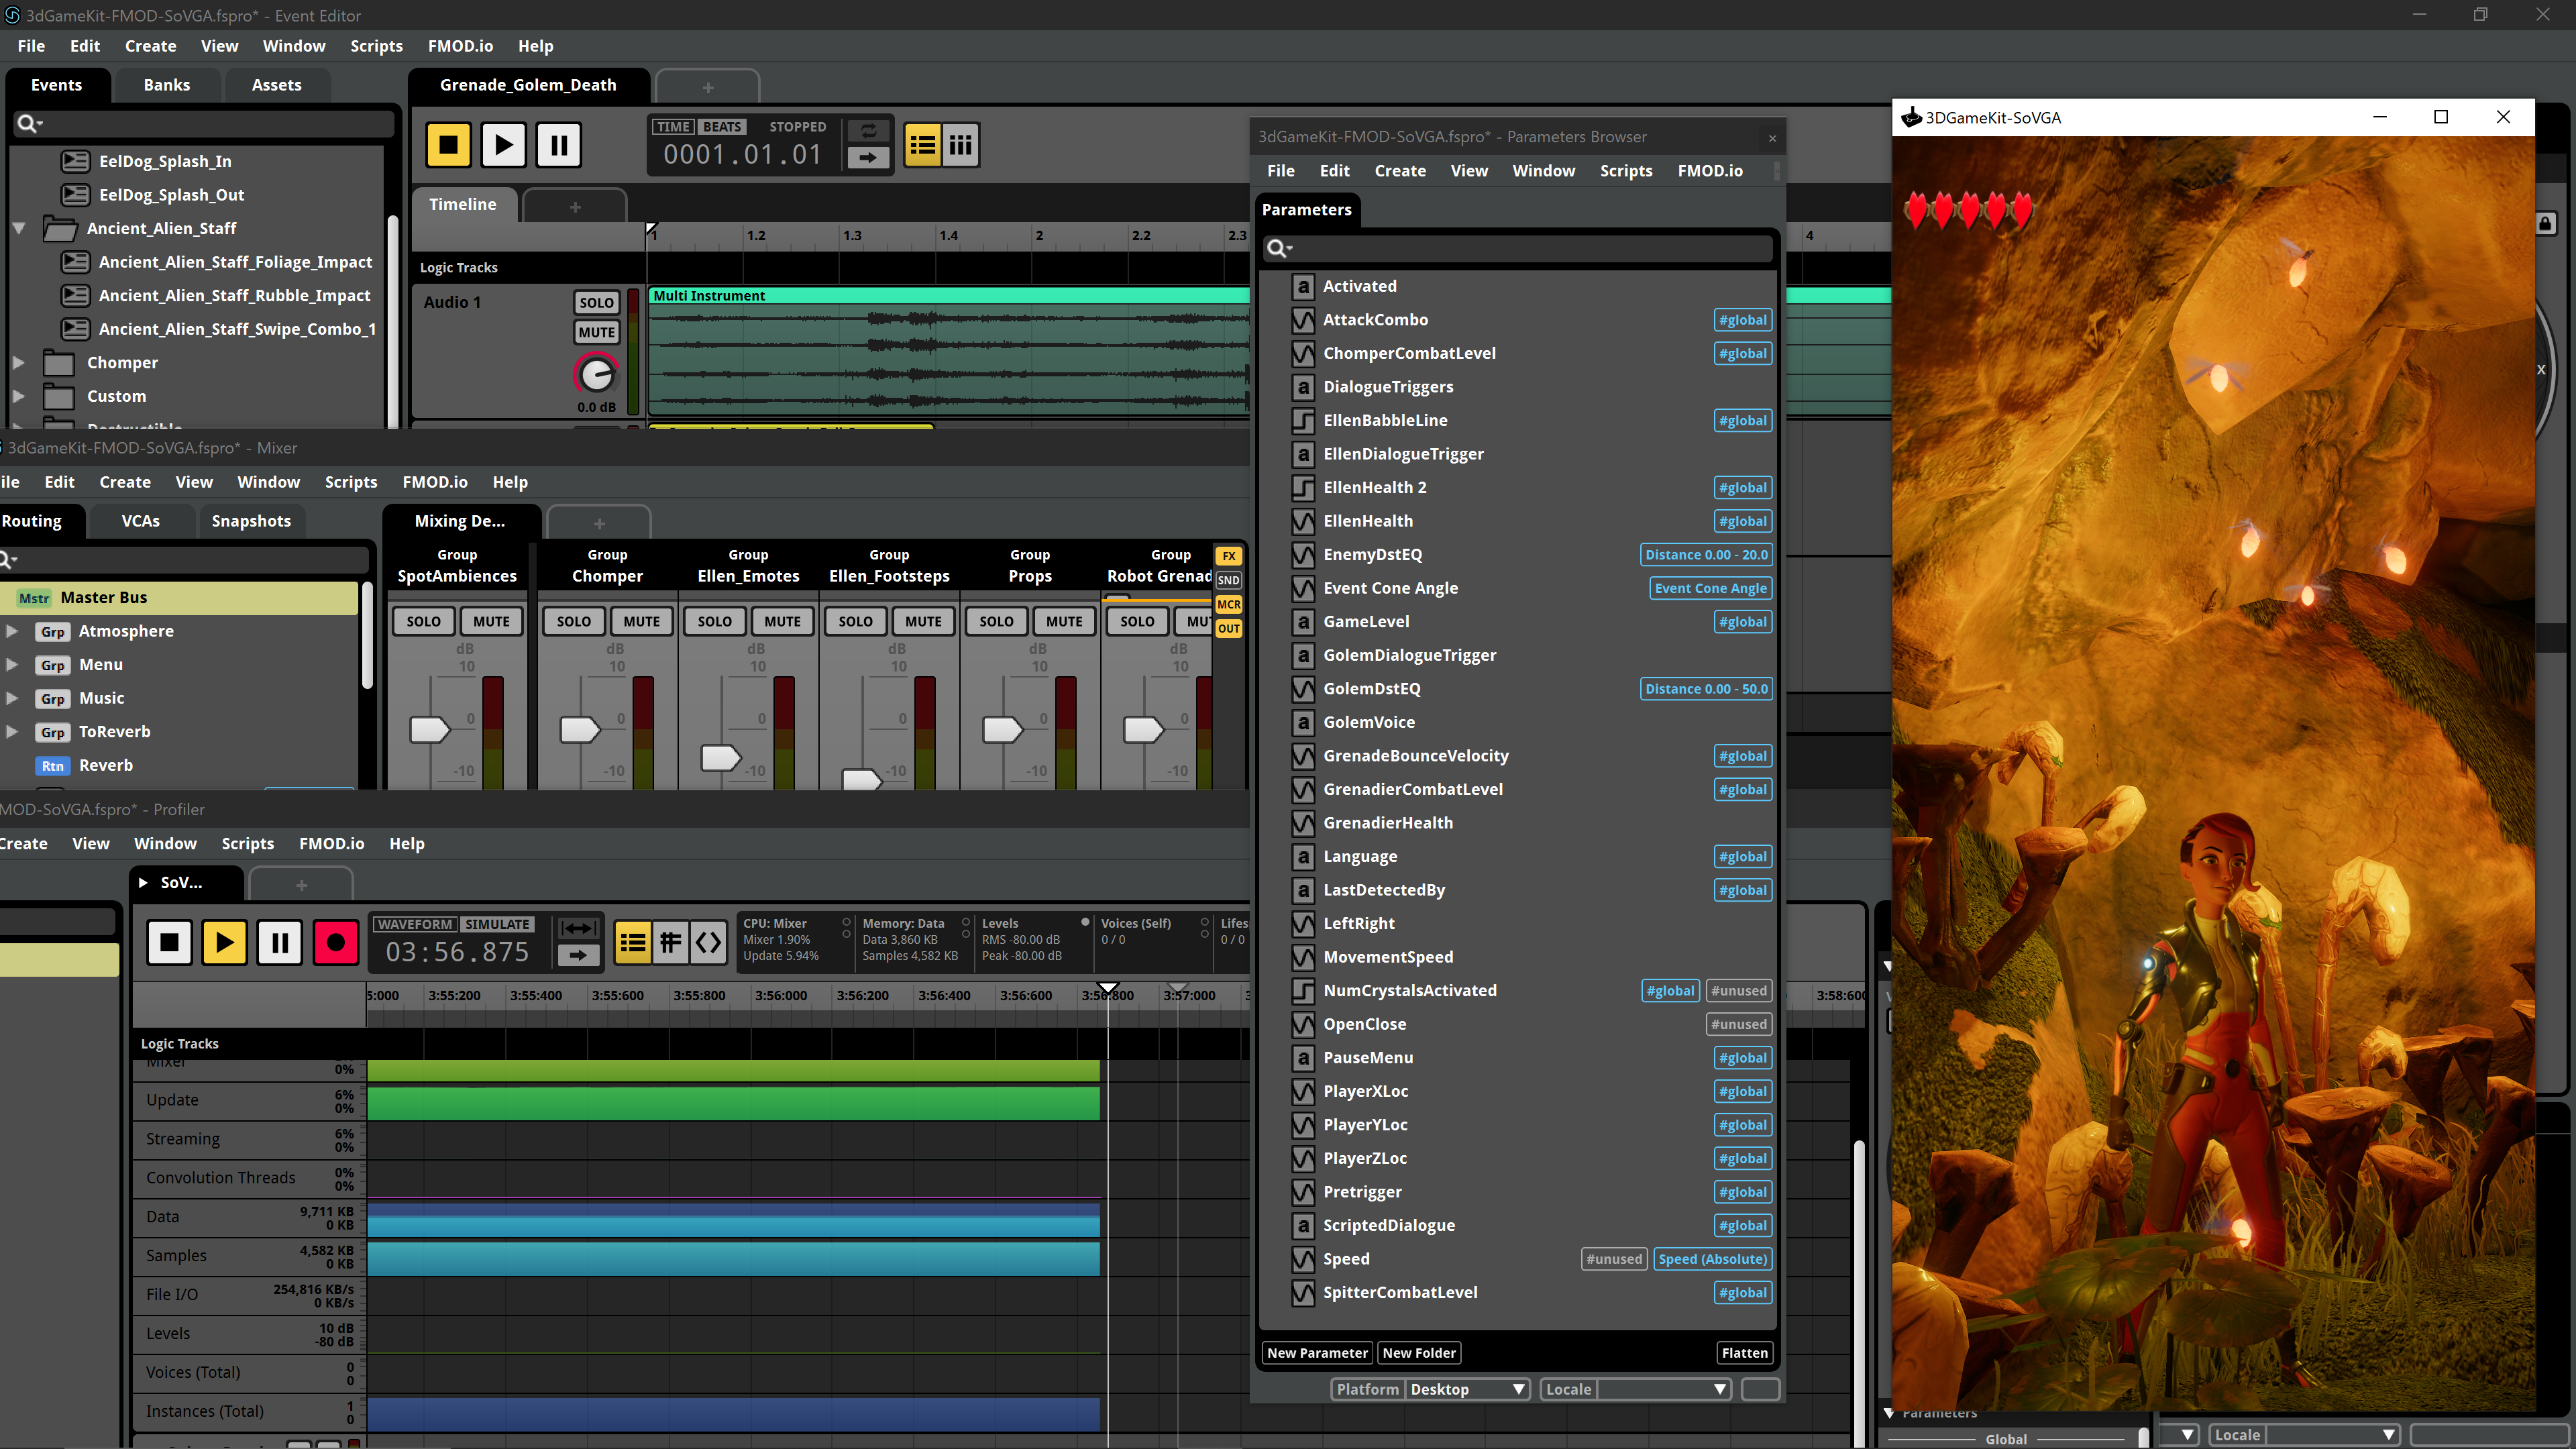The image size is (2576, 1449).
Task: Click the Activated labeled parameter icon
Action: 1302,286
